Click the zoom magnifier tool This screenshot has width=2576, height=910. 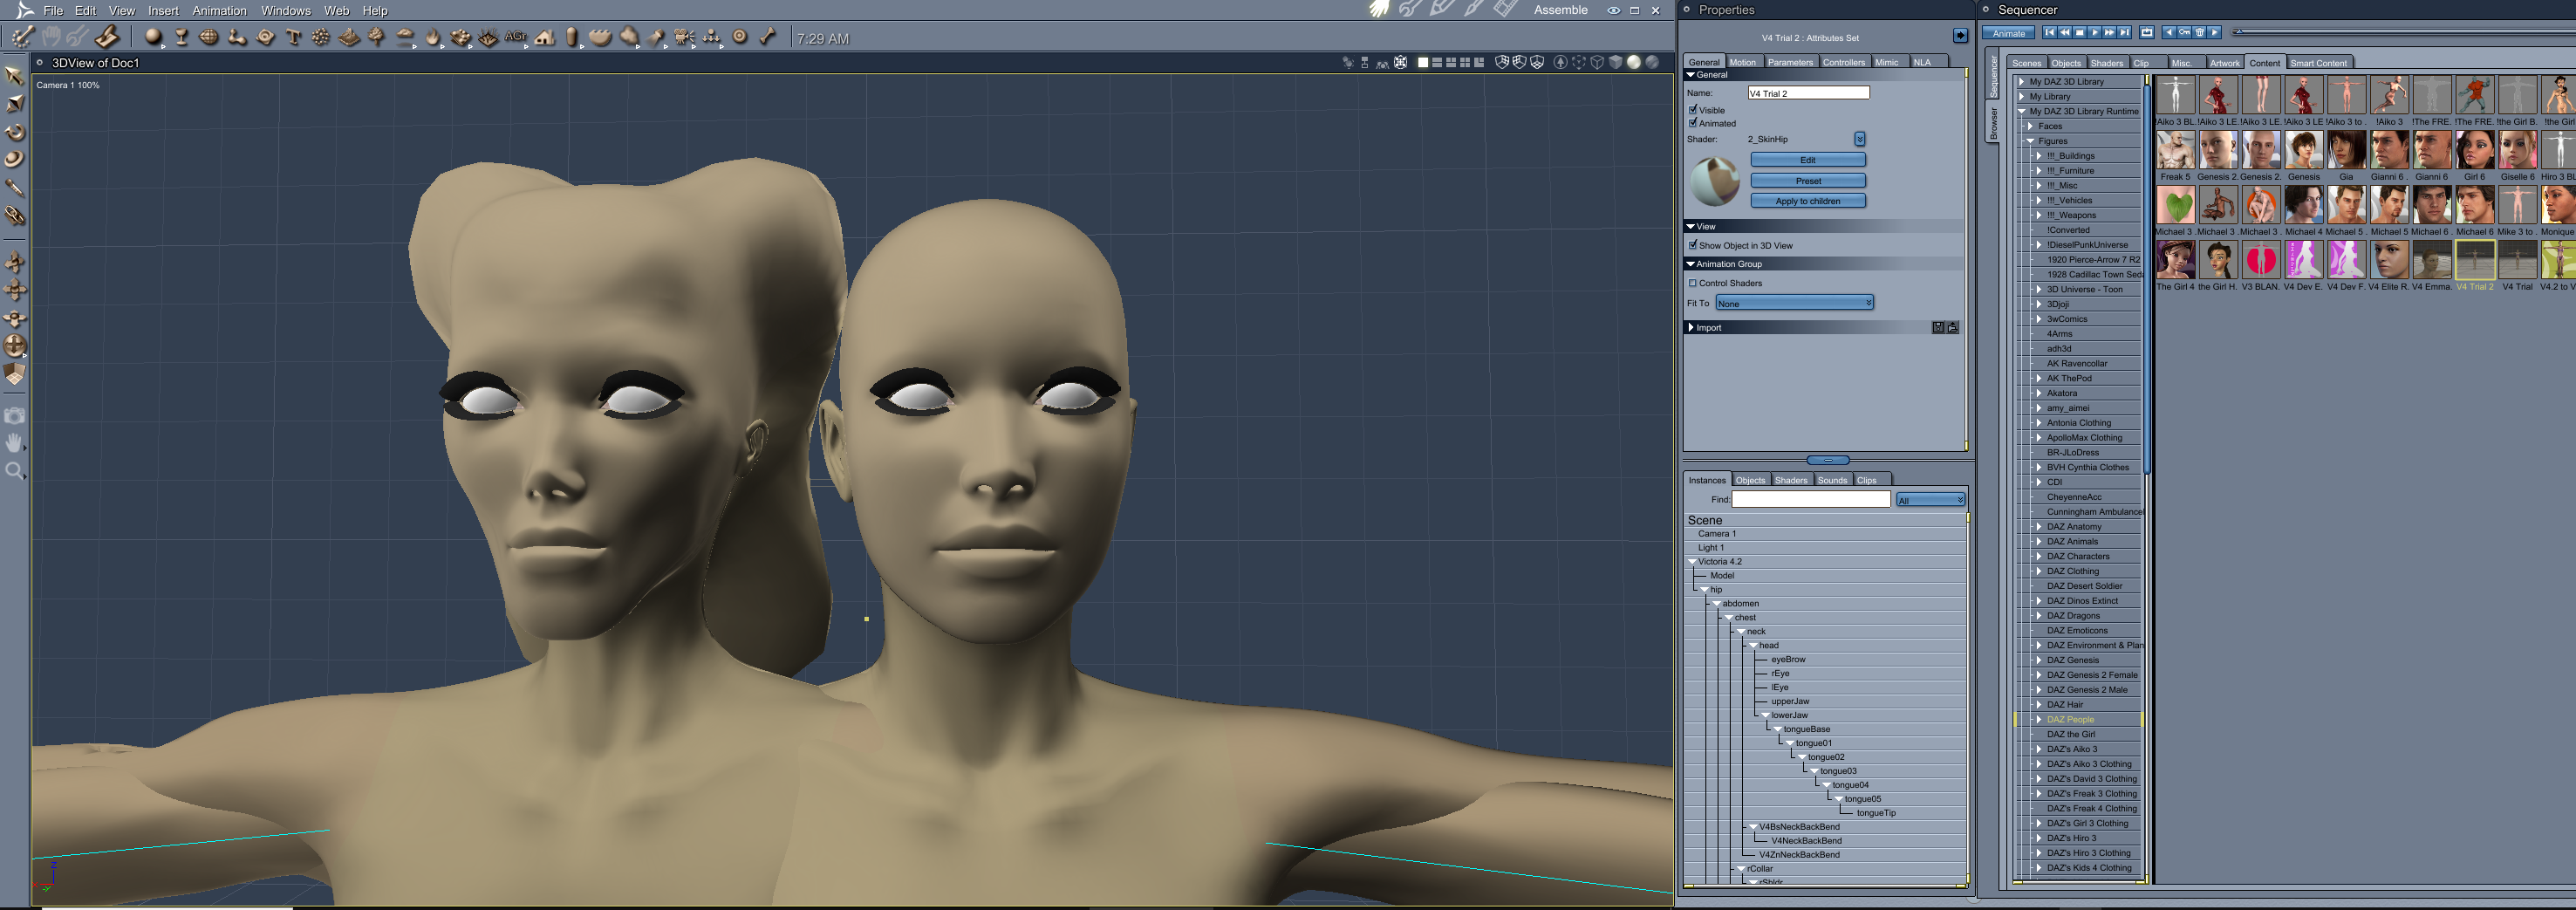pos(15,470)
